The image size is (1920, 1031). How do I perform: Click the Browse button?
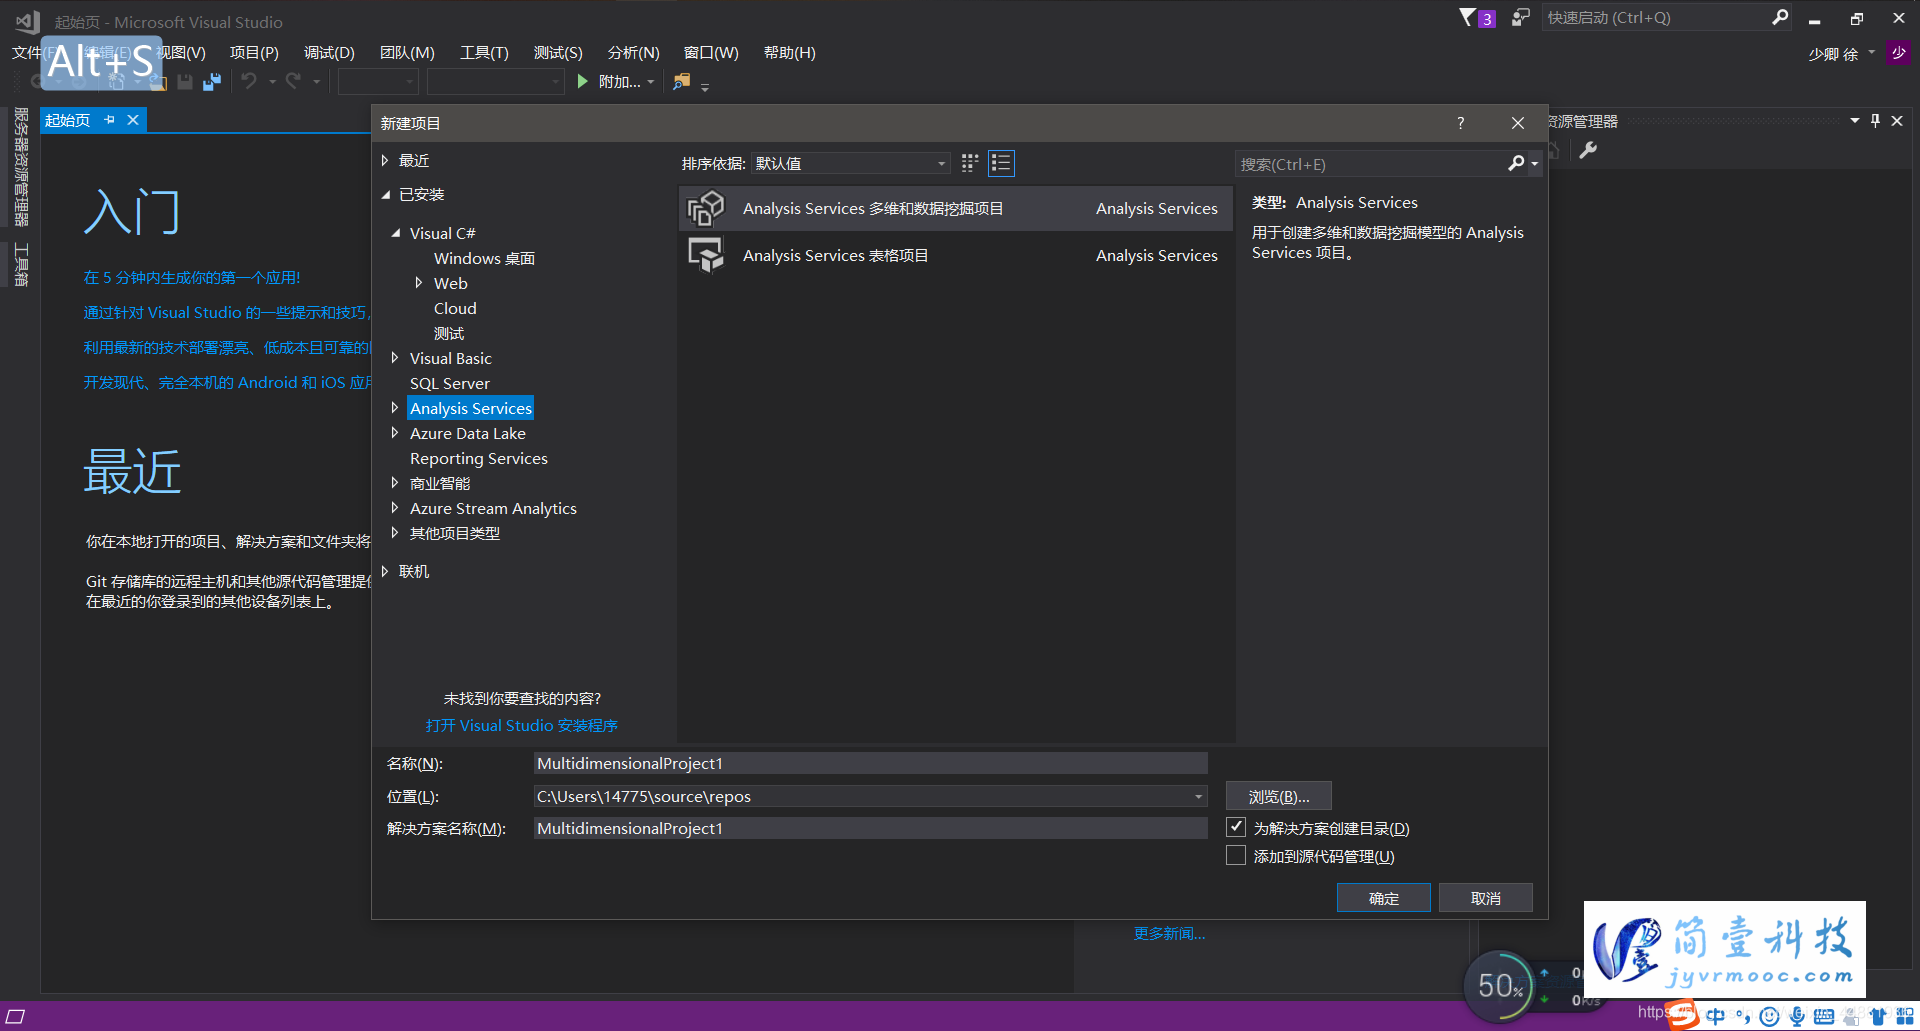(1278, 796)
